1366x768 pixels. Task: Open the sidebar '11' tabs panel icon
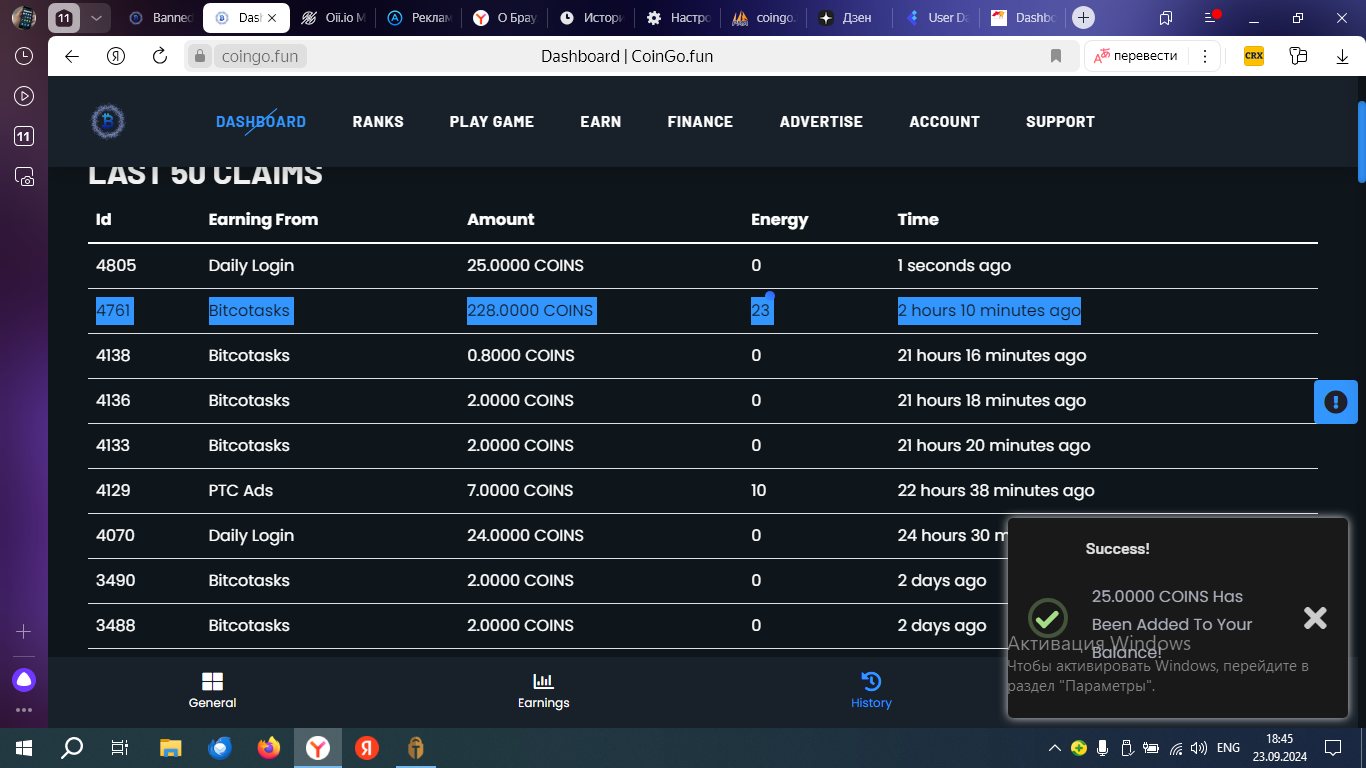pyautogui.click(x=24, y=137)
